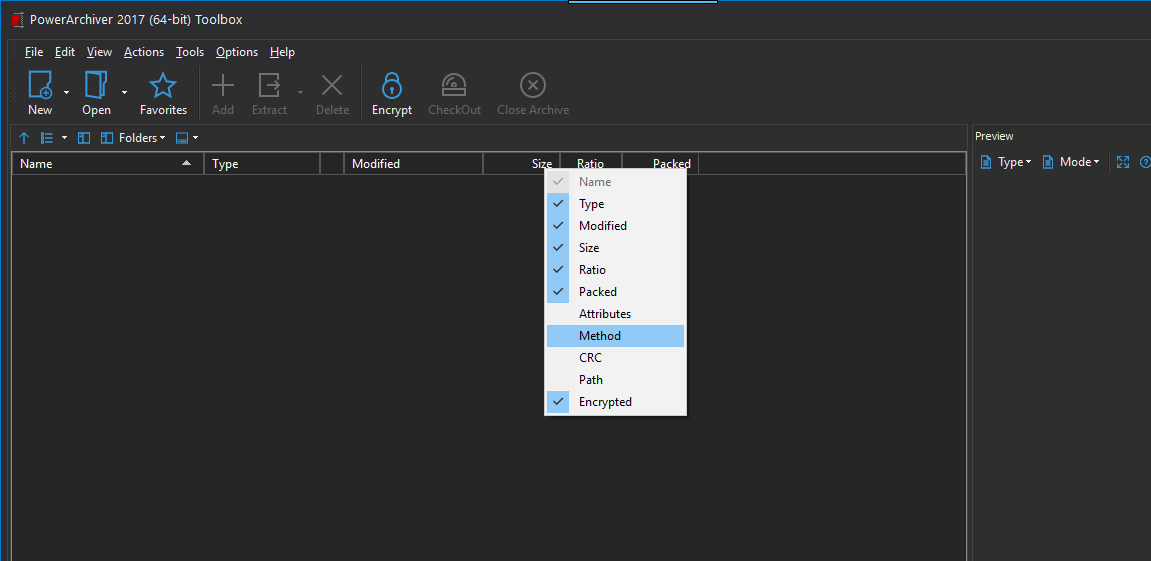Sort by the Type column header
The width and height of the screenshot is (1151, 561).
pos(262,164)
